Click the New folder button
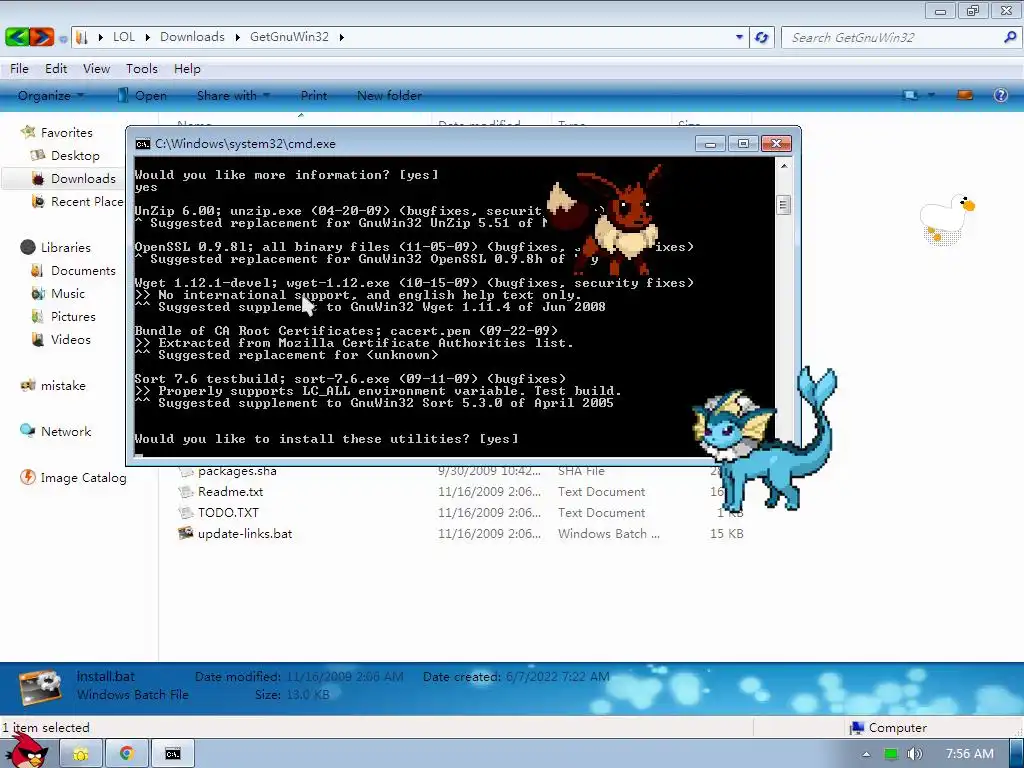Viewport: 1024px width, 768px height. coord(389,95)
